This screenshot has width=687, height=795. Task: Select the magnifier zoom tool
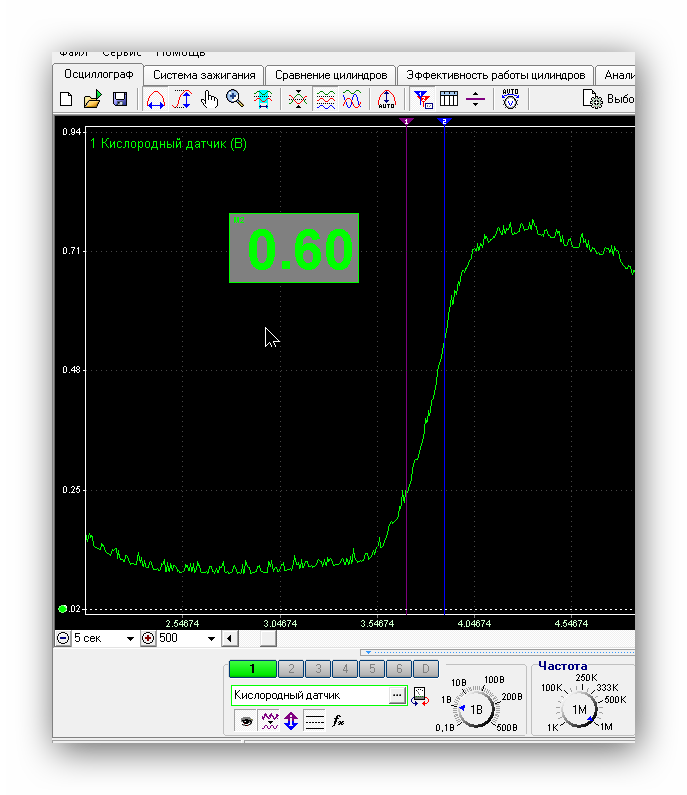click(235, 98)
